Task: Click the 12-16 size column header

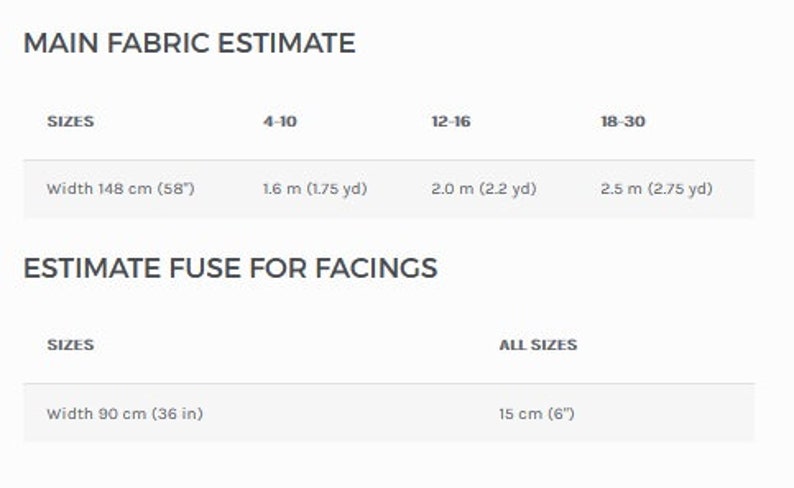Action: (451, 121)
